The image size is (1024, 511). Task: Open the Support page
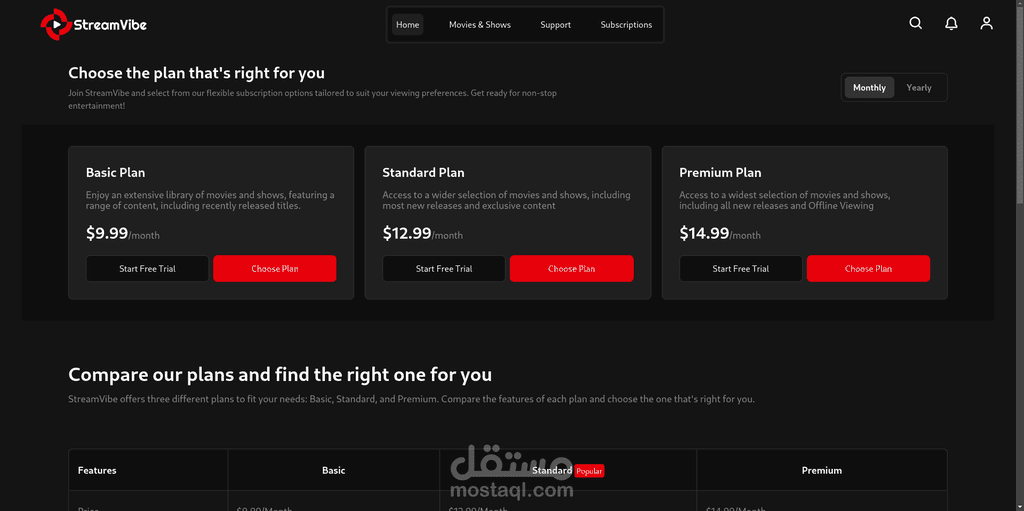556,25
